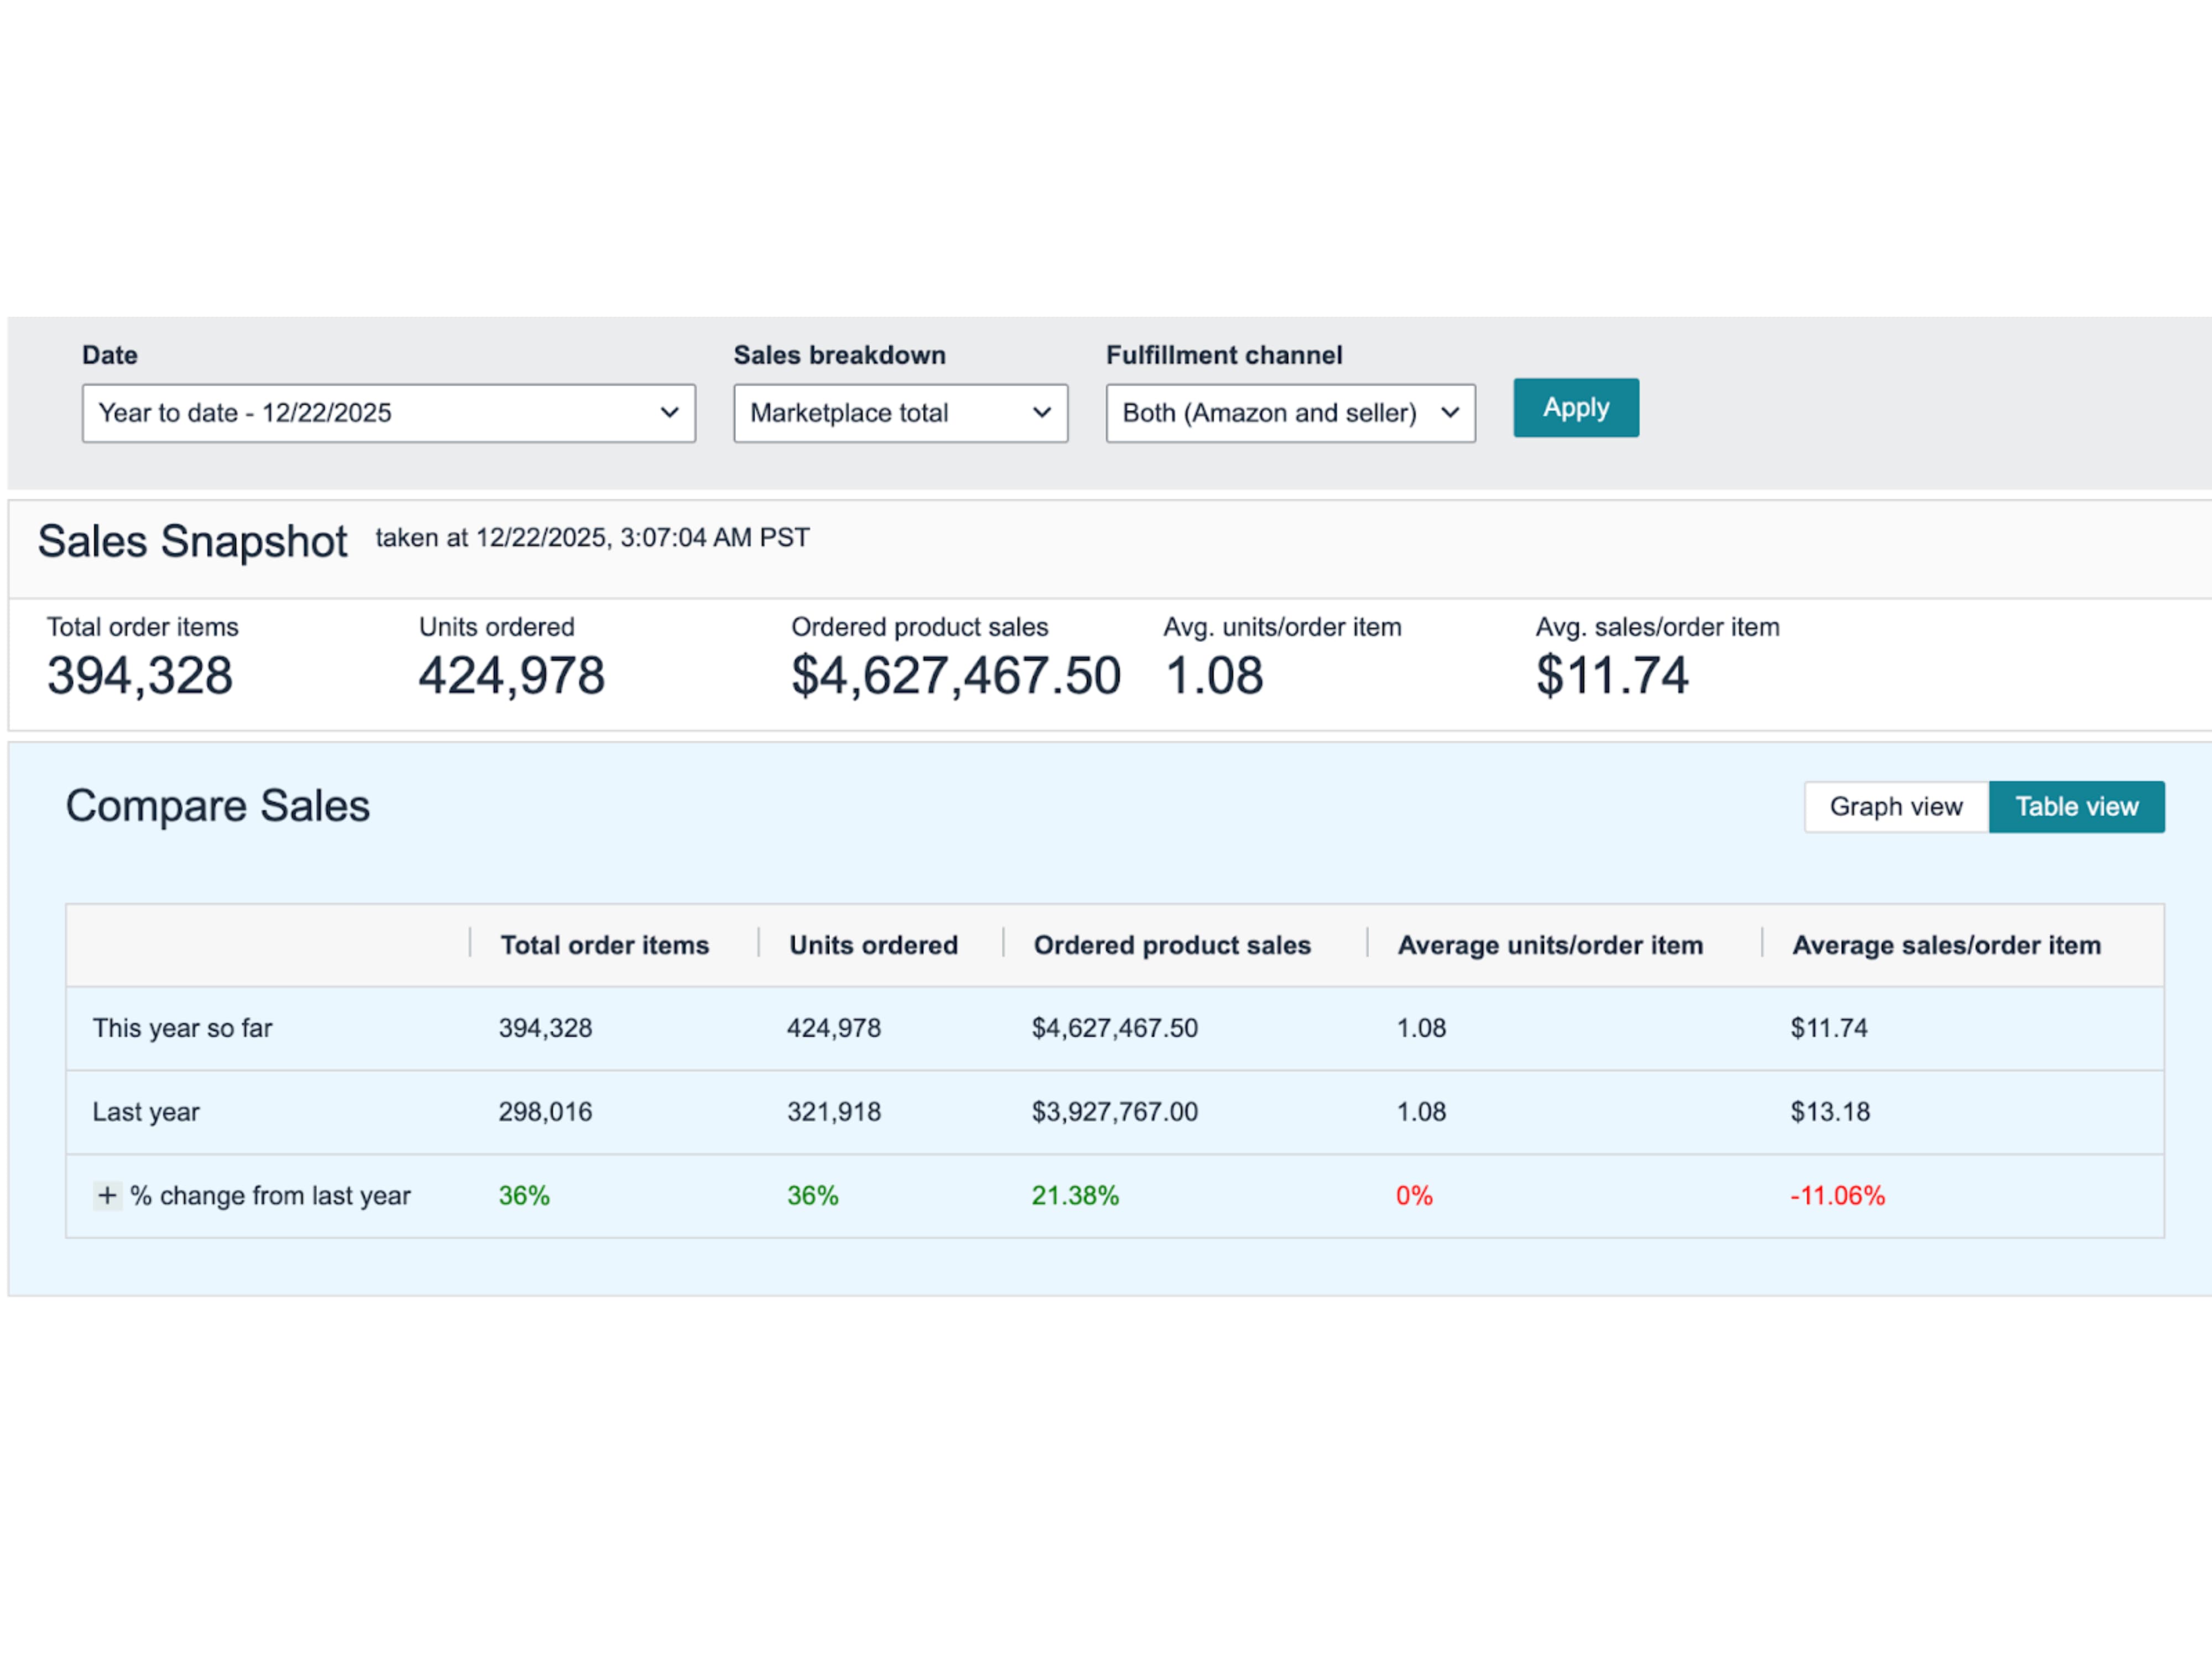The image size is (2212, 1659).
Task: Select the Table view tab
Action: 2076,807
